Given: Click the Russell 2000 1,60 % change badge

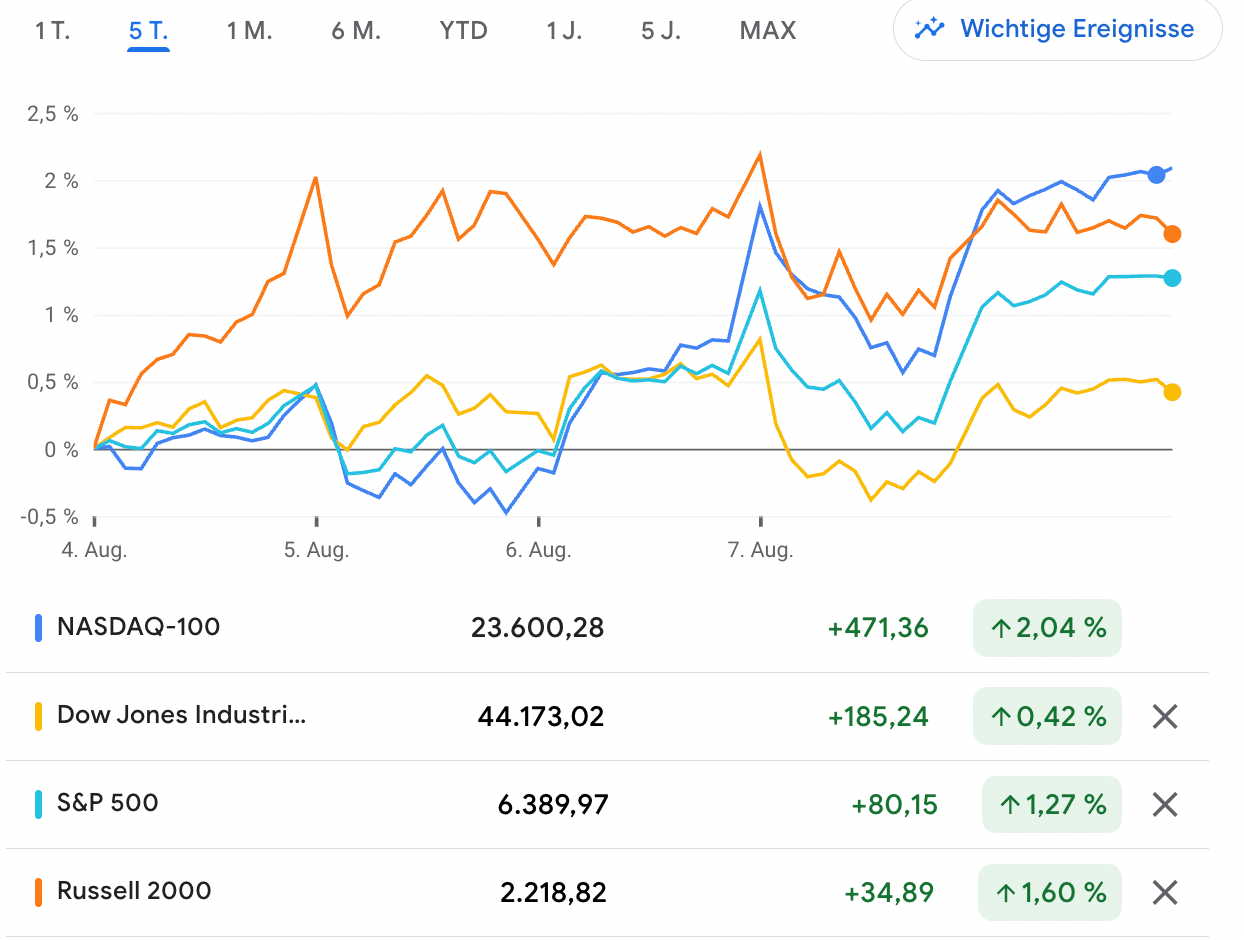Looking at the screenshot, I should click(1050, 892).
